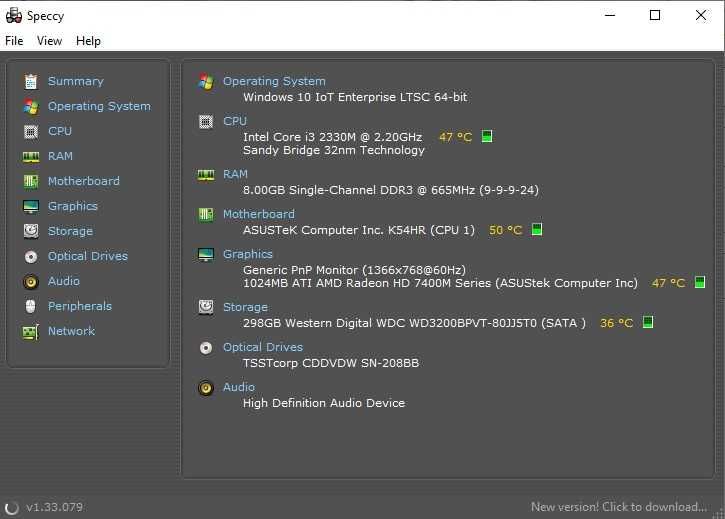Click version label v1.33.079 in status bar
The image size is (725, 519).
tap(55, 507)
